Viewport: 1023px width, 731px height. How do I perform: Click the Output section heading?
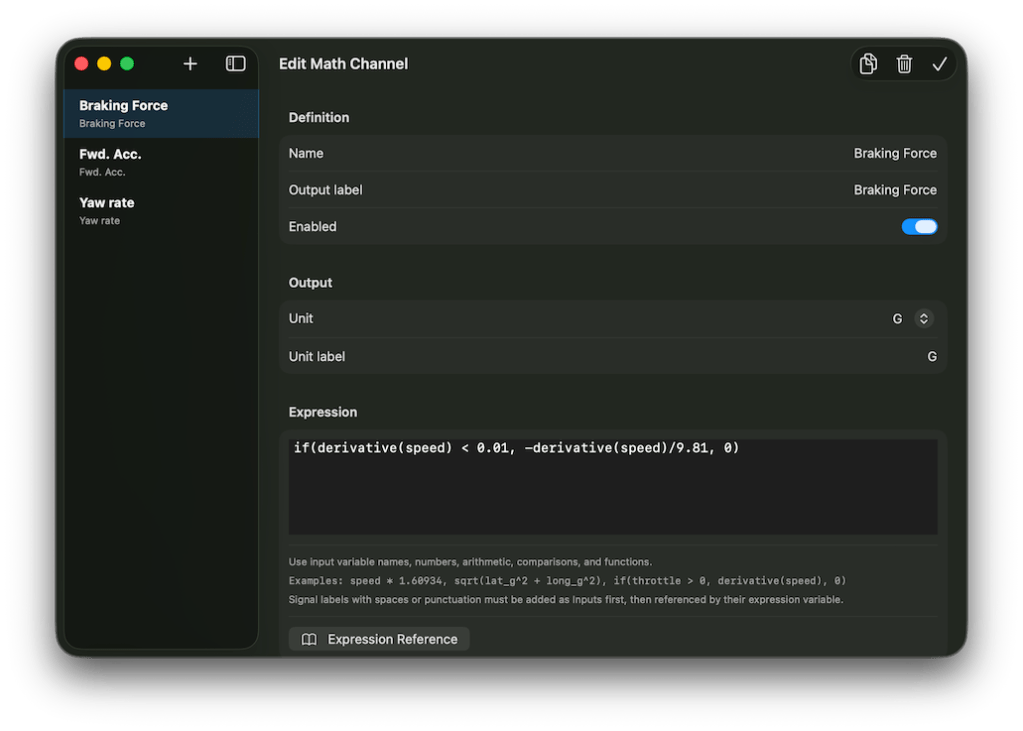click(311, 283)
